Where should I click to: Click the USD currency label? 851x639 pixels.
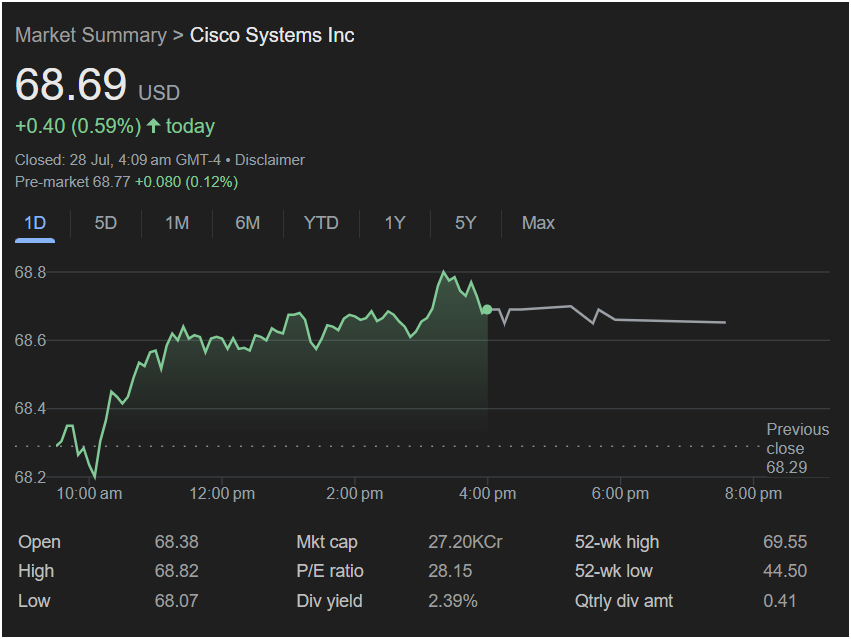coord(159,93)
